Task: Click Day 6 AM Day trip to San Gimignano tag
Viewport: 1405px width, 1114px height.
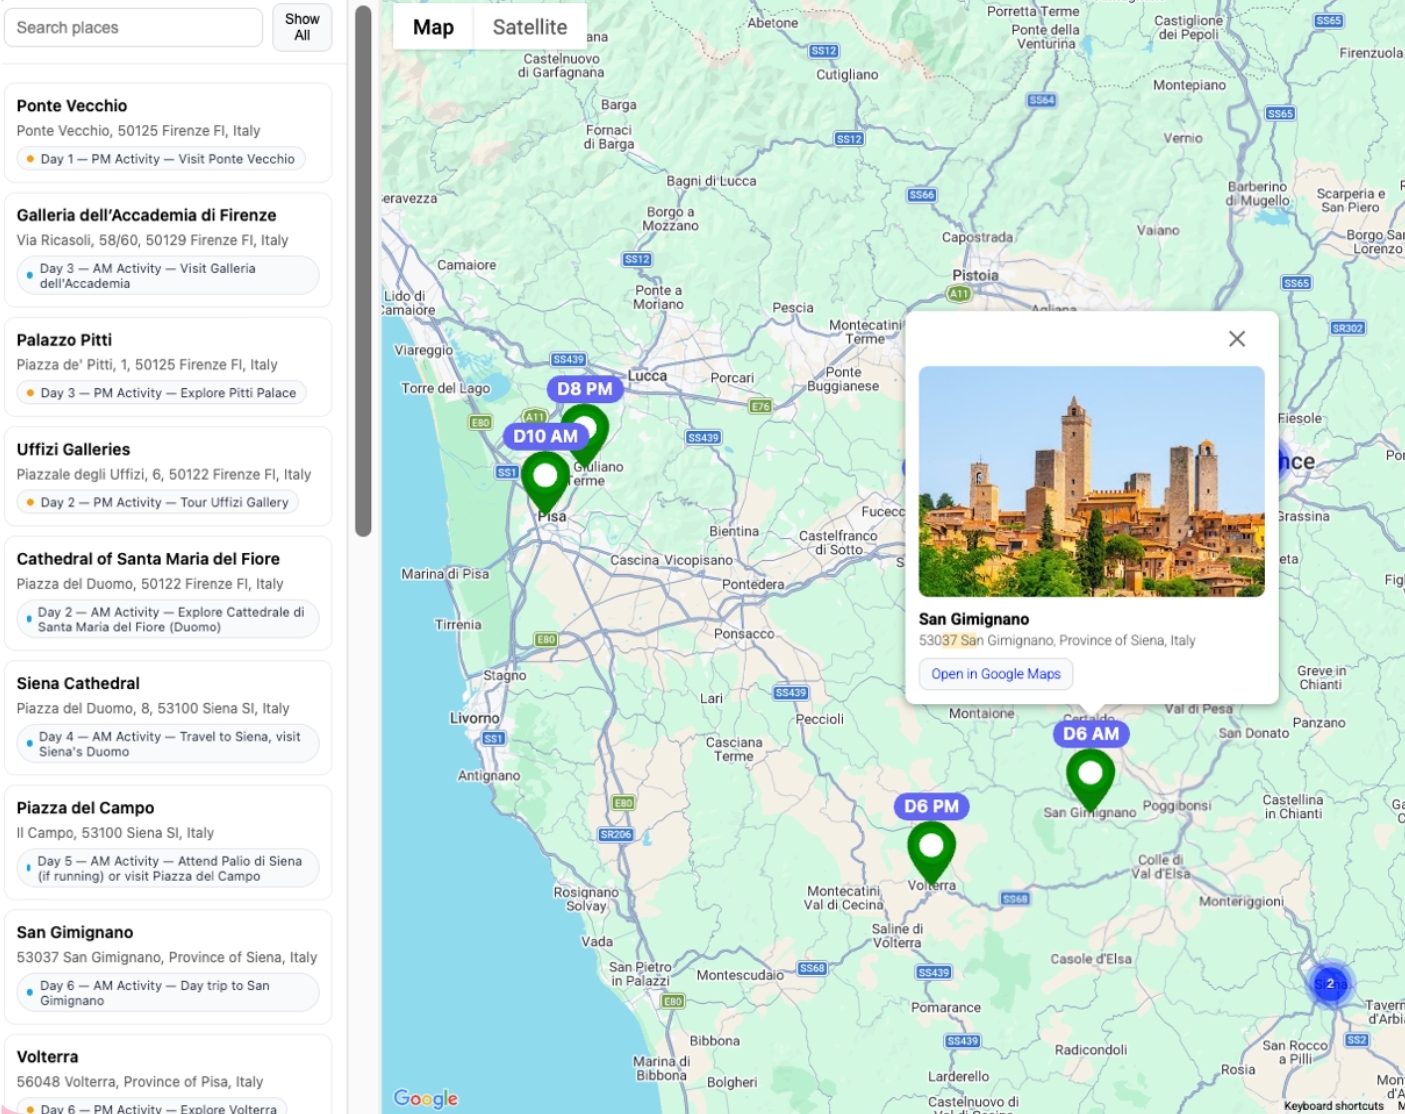Action: 168,993
